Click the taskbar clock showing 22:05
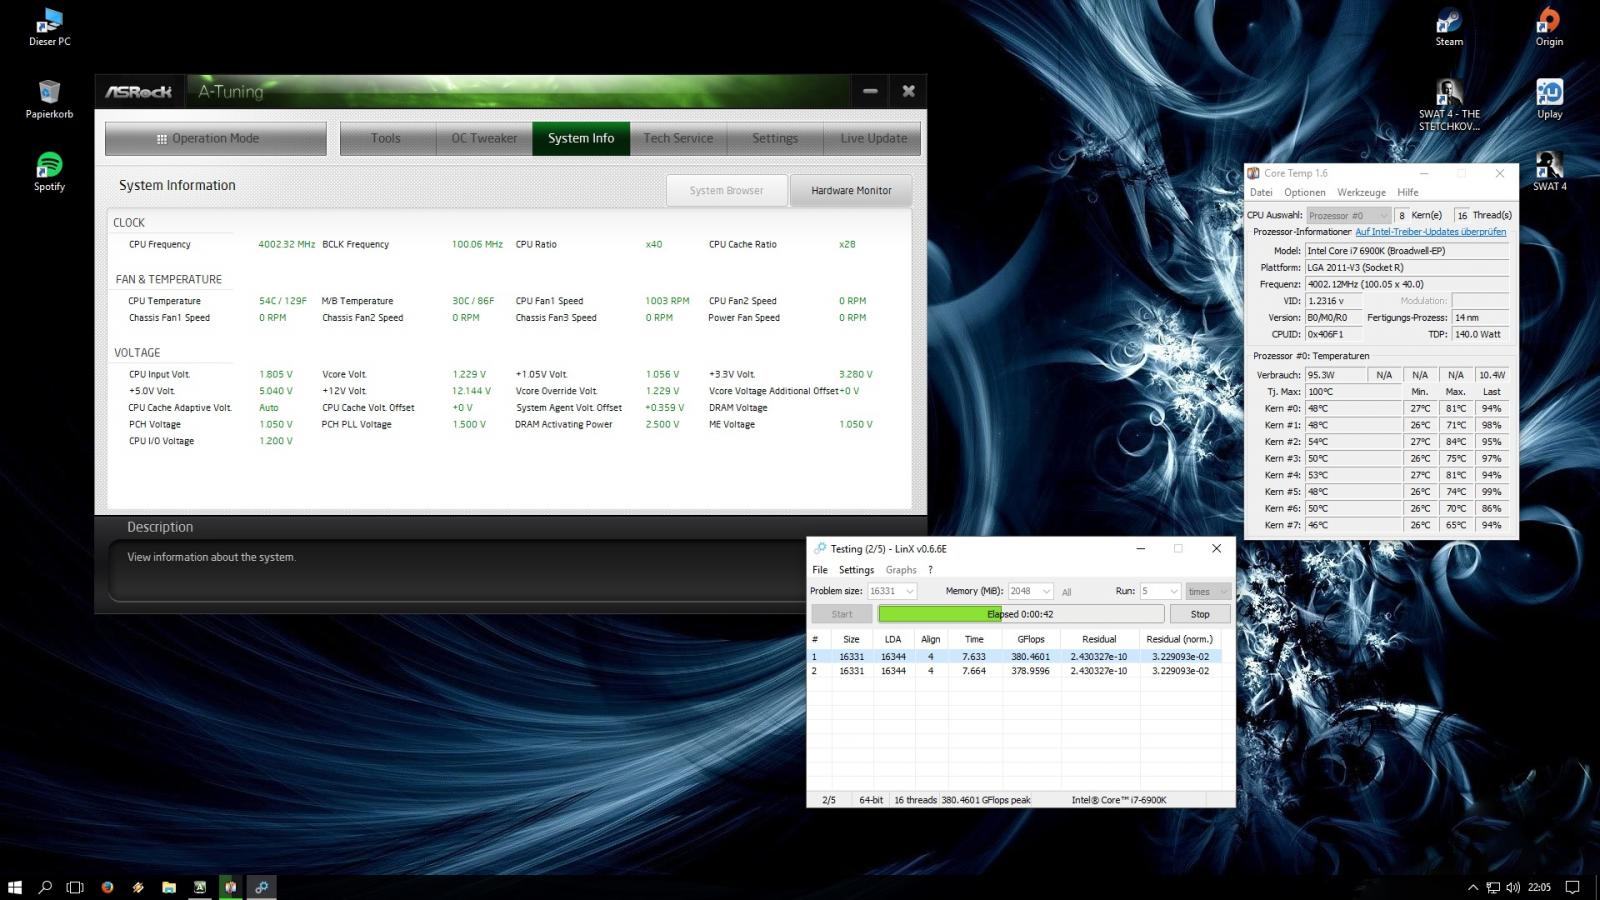This screenshot has height=900, width=1600. 1540,887
